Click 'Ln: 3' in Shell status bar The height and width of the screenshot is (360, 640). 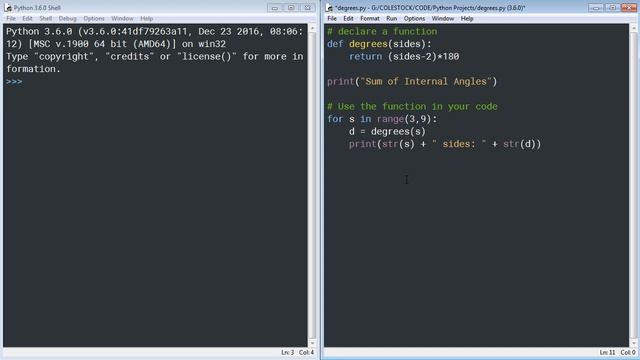[287, 352]
